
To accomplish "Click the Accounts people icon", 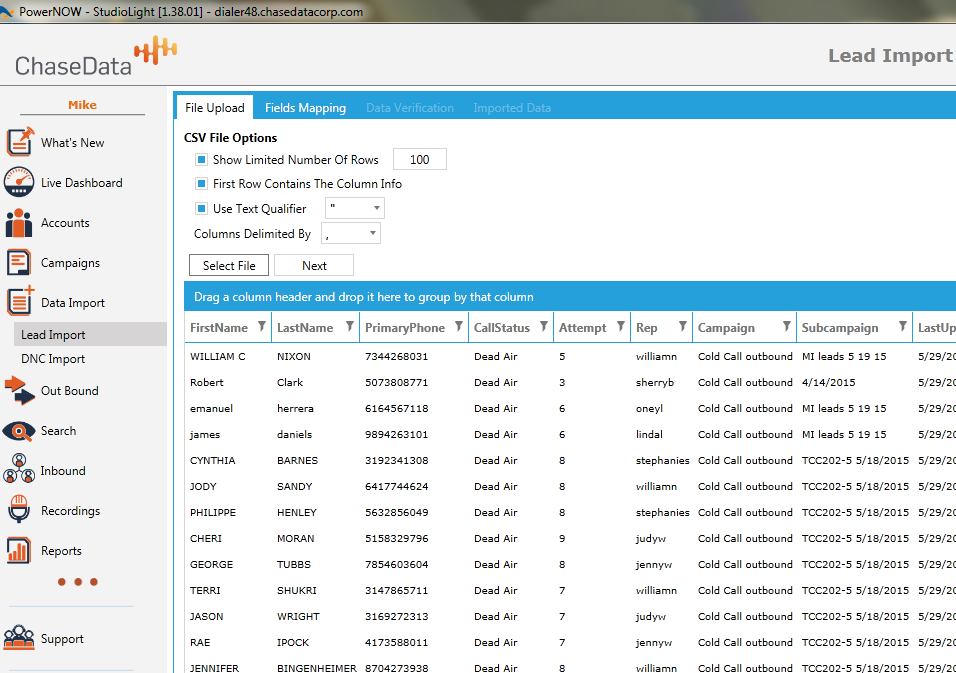I will [20, 223].
